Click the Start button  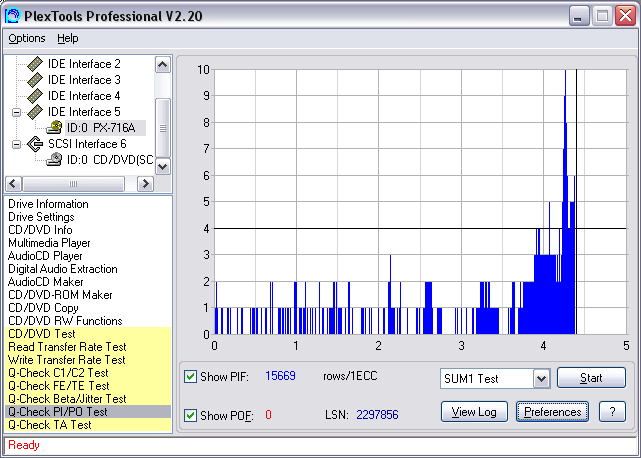point(591,378)
